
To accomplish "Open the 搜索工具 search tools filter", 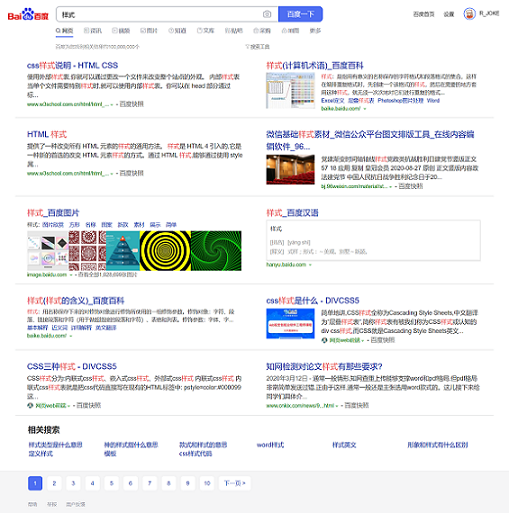I will pos(257,47).
